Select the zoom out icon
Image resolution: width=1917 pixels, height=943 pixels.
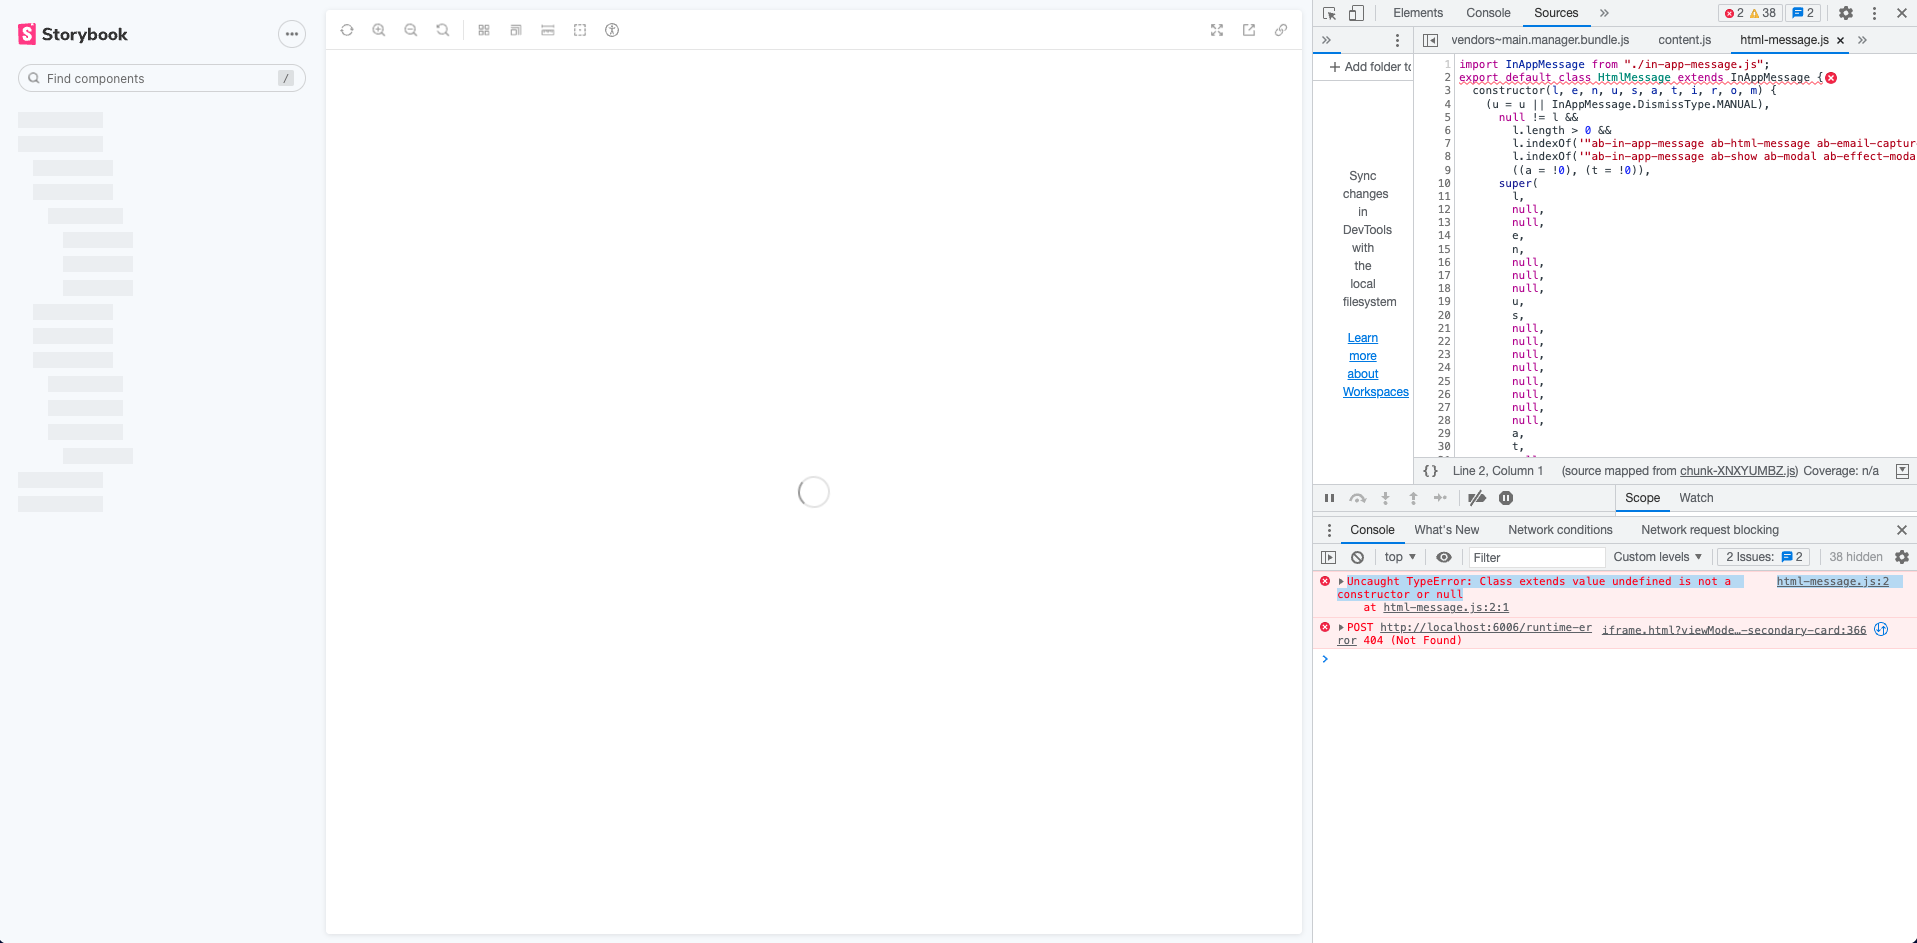pos(411,30)
